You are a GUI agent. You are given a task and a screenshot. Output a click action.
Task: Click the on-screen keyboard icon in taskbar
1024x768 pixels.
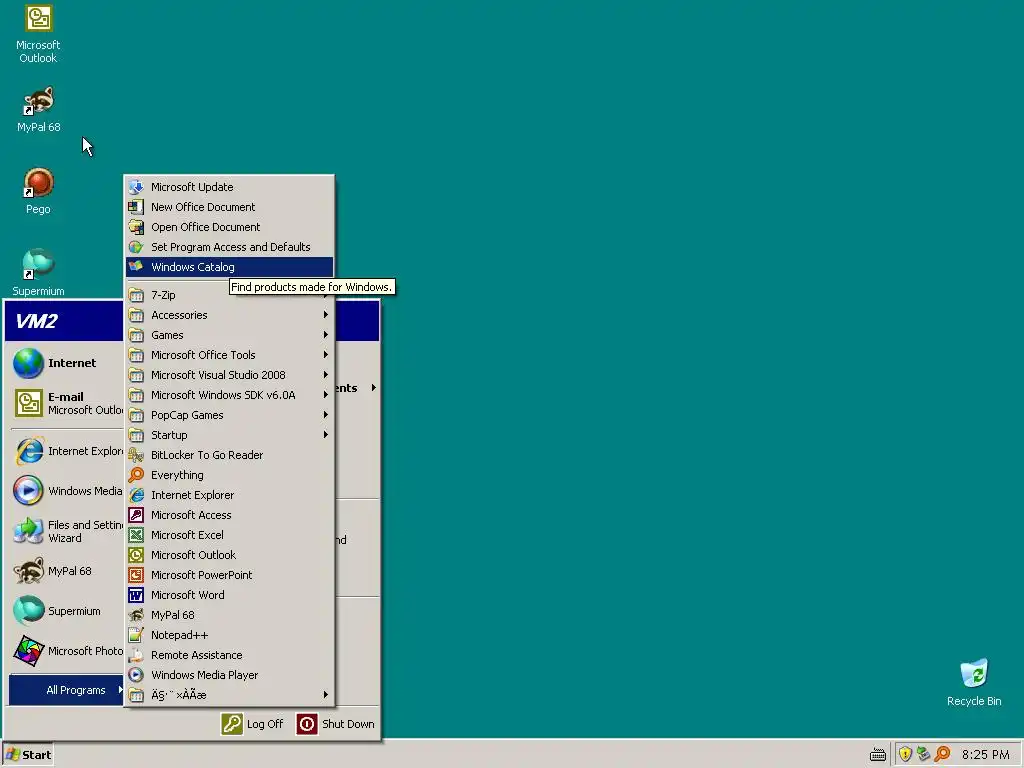pyautogui.click(x=878, y=755)
